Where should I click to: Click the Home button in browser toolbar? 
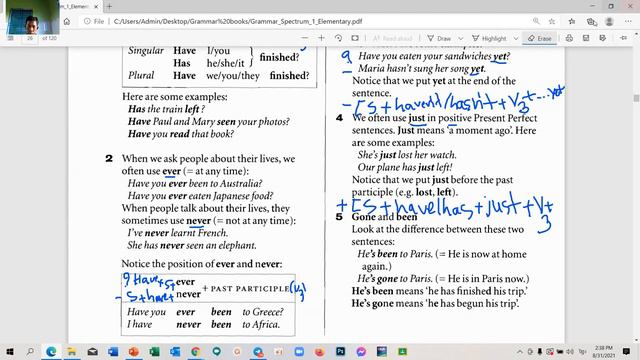[67, 21]
